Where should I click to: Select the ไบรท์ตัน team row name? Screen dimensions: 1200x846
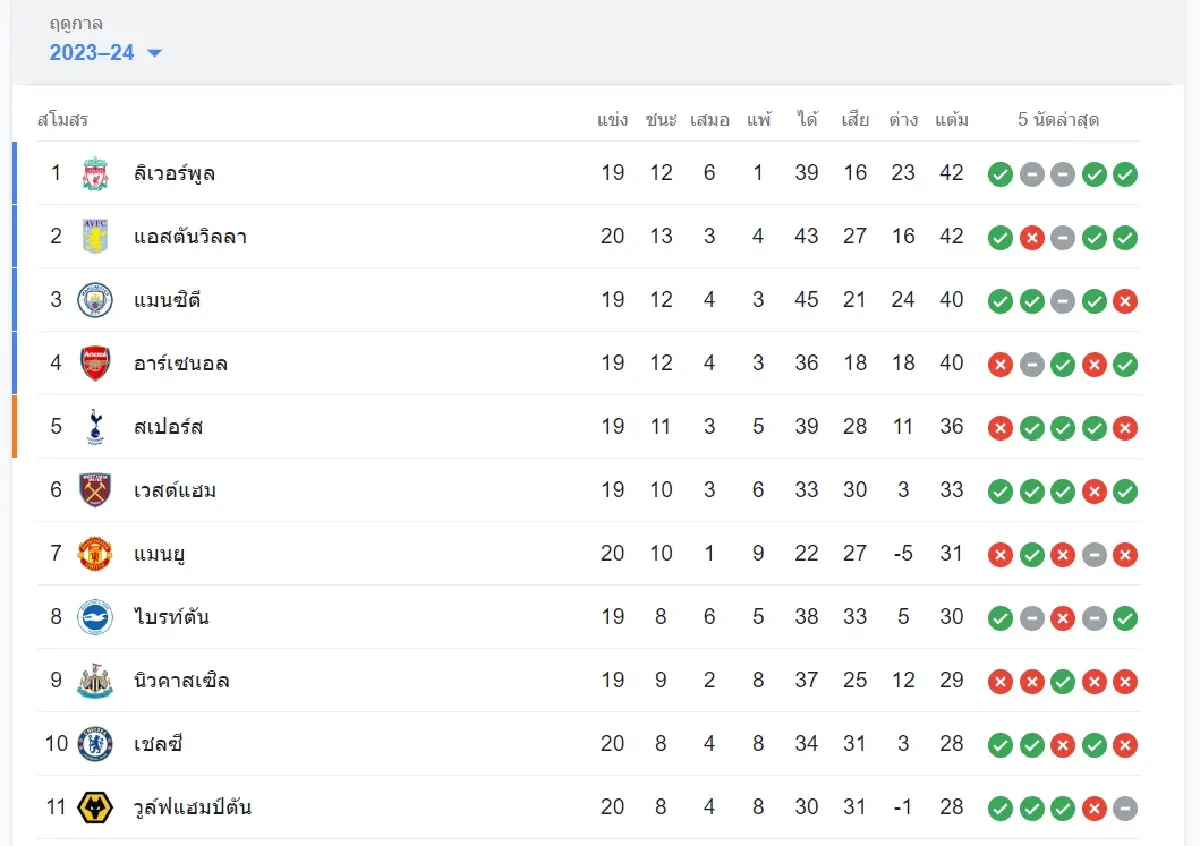point(172,617)
